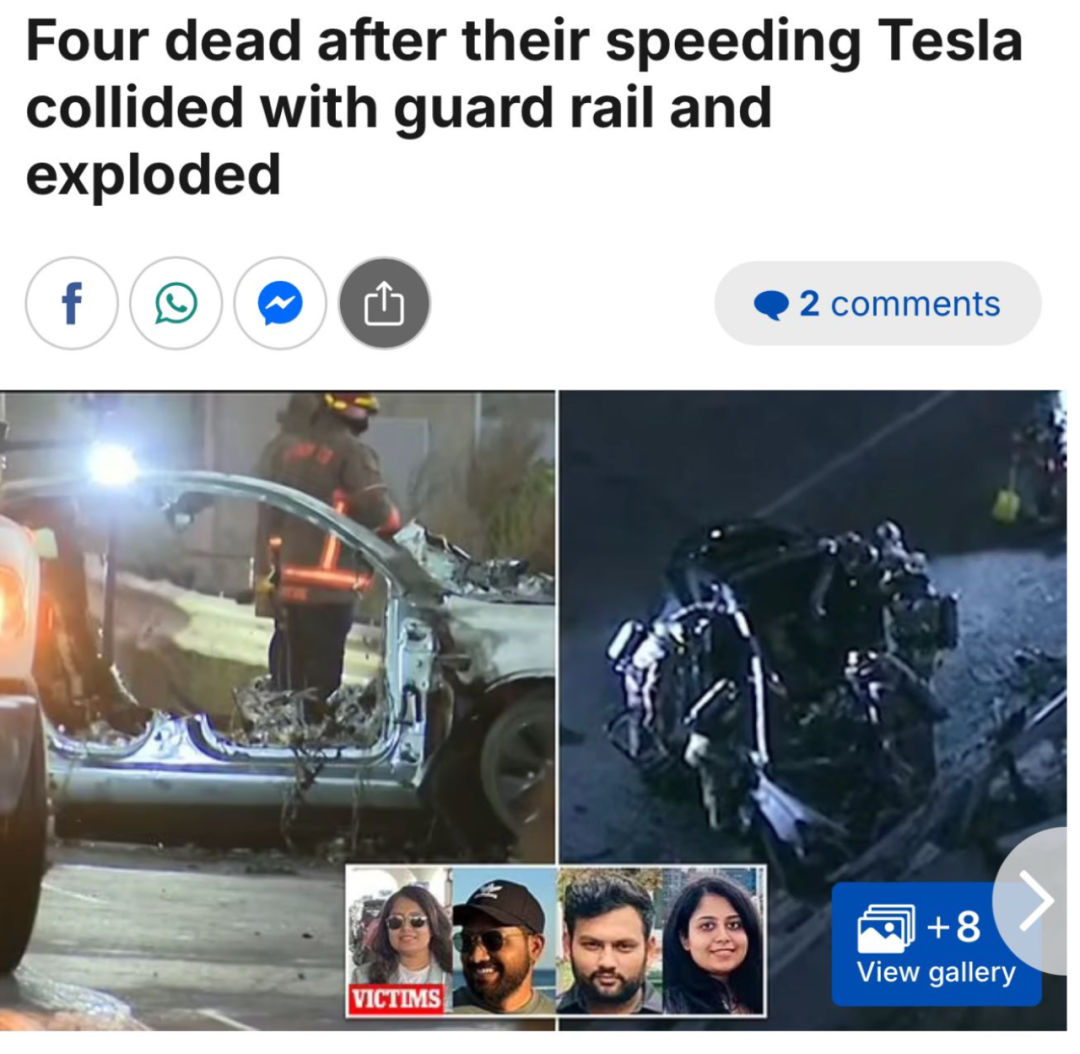Open the Four dead Tesla headline
This screenshot has height=1054, width=1080.
[523, 107]
